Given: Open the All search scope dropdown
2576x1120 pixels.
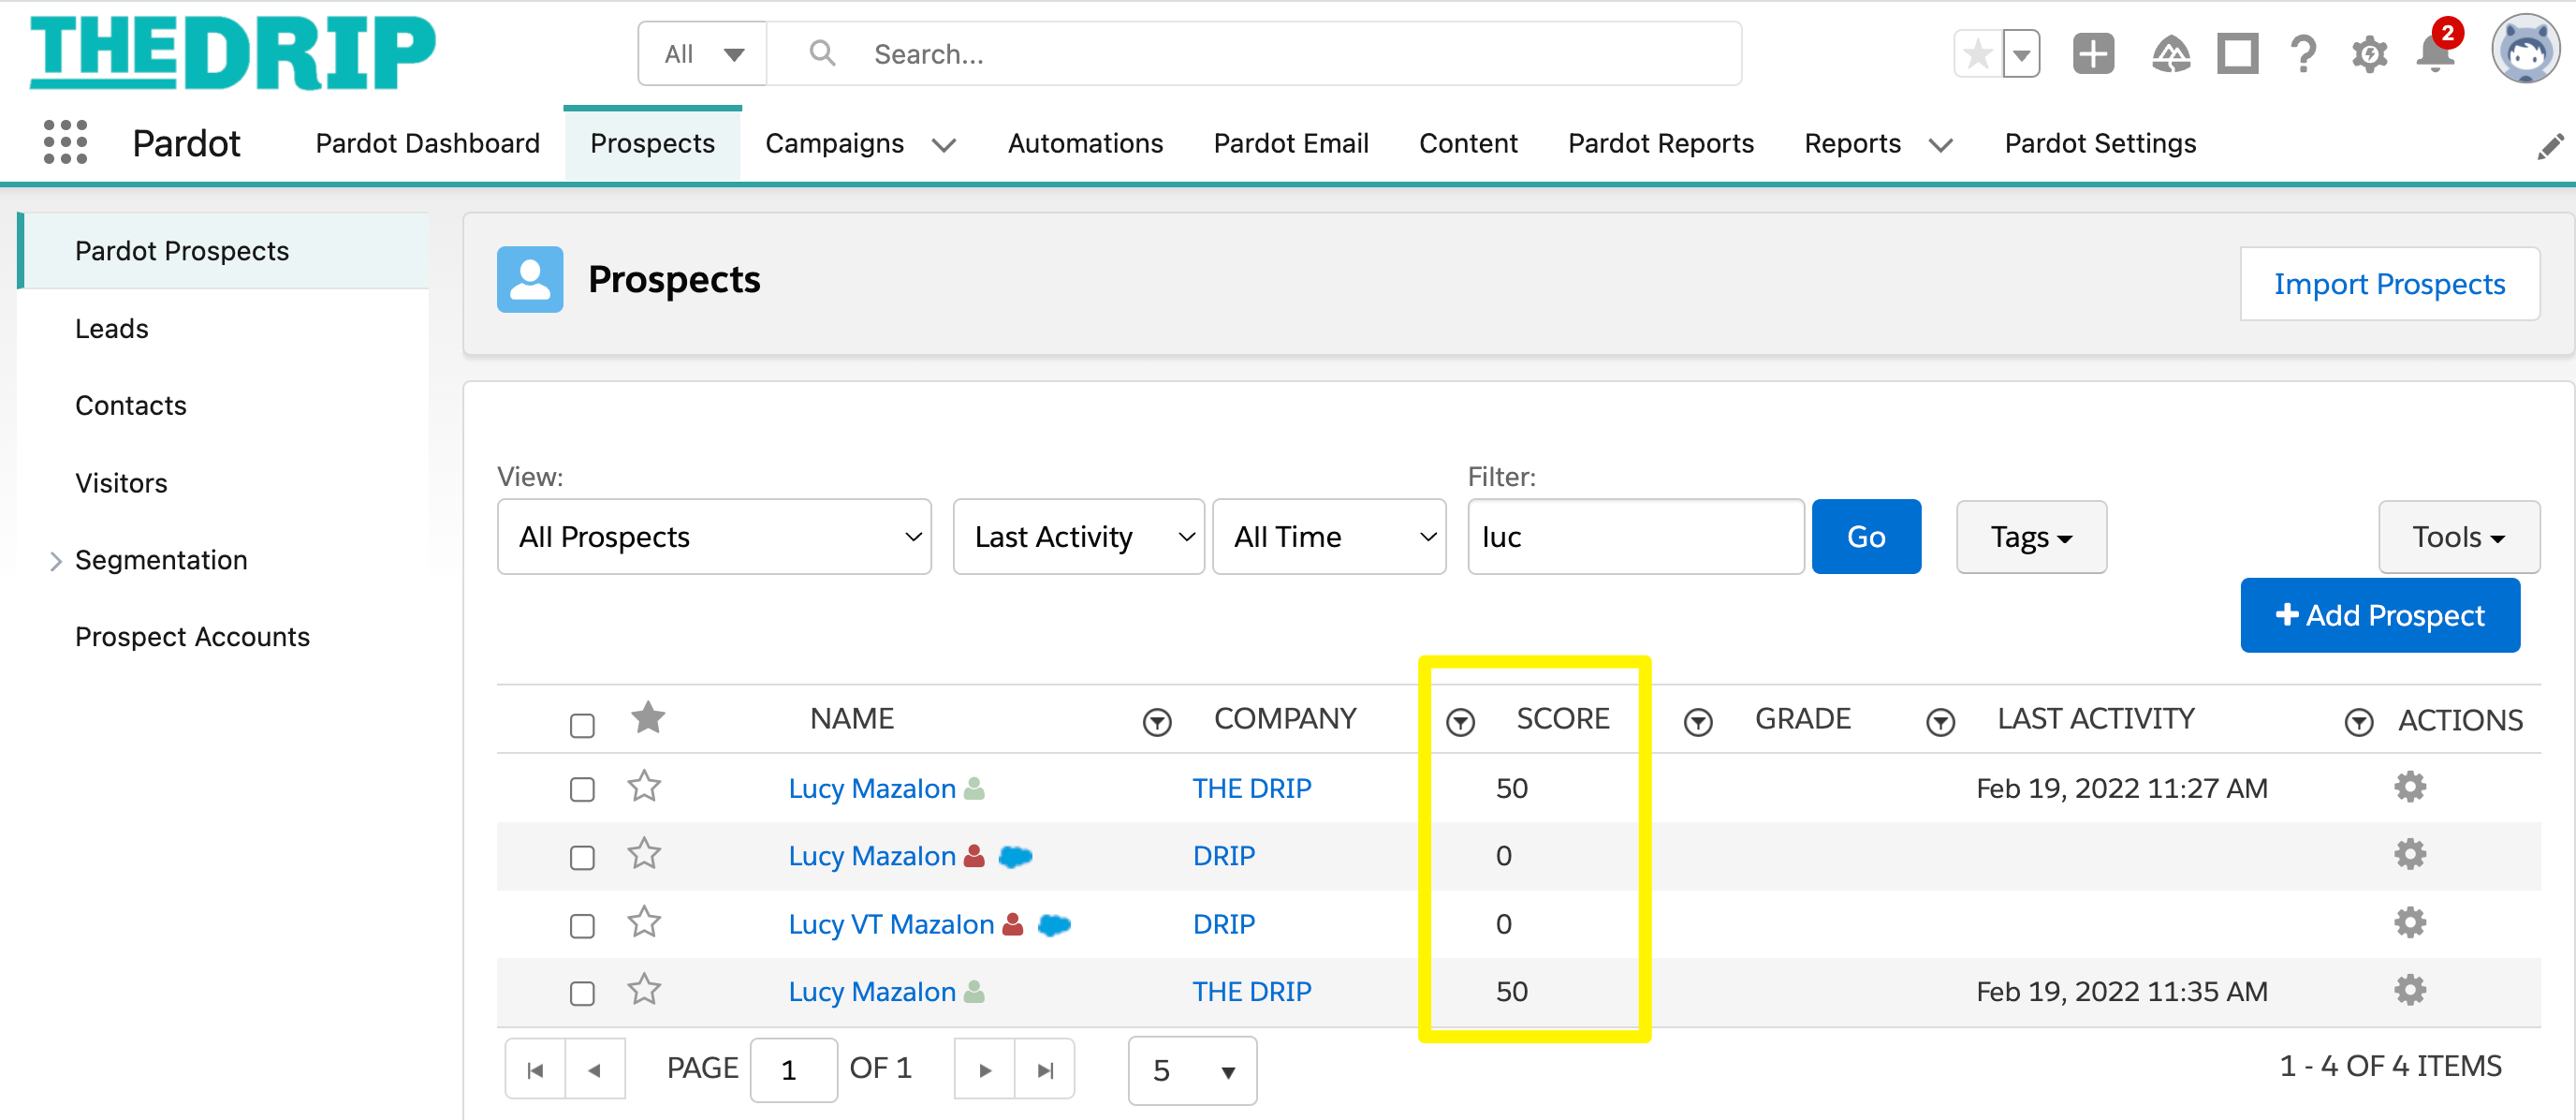Looking at the screenshot, I should coord(703,54).
